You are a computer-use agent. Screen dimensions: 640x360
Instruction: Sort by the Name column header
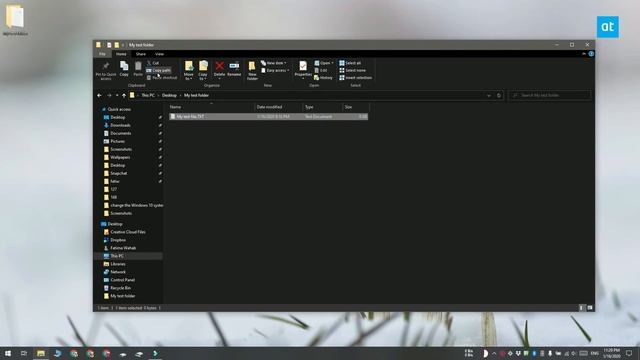211,107
